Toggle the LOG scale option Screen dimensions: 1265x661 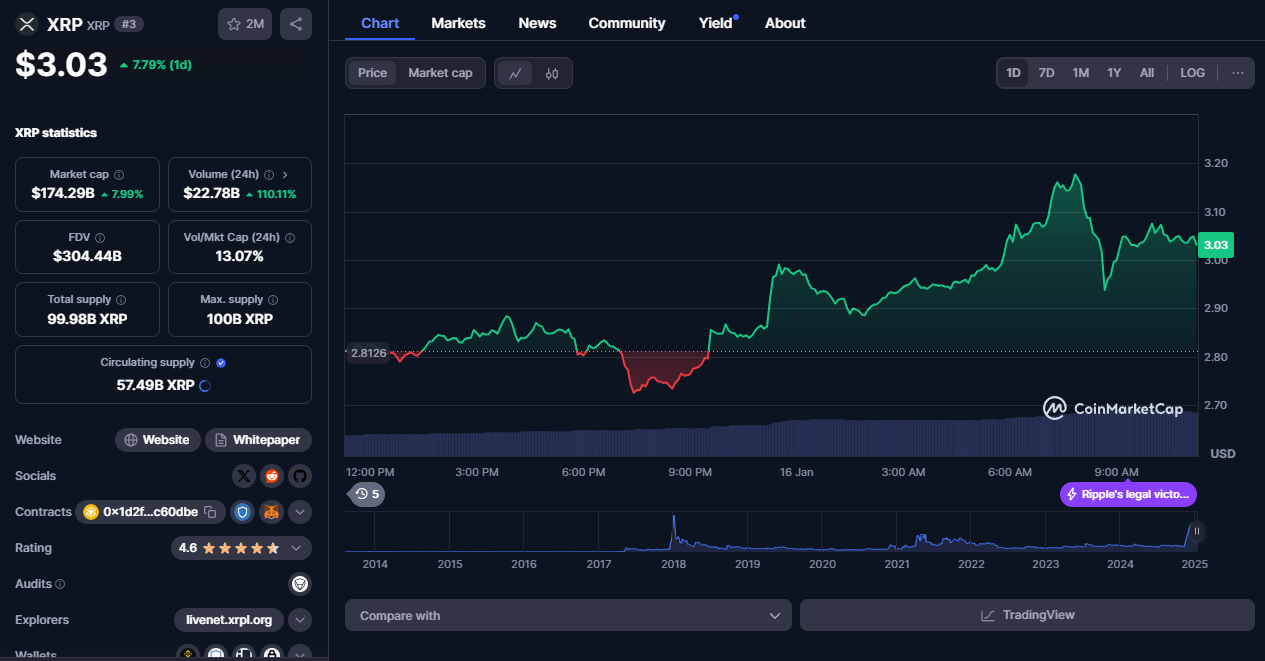point(1192,73)
